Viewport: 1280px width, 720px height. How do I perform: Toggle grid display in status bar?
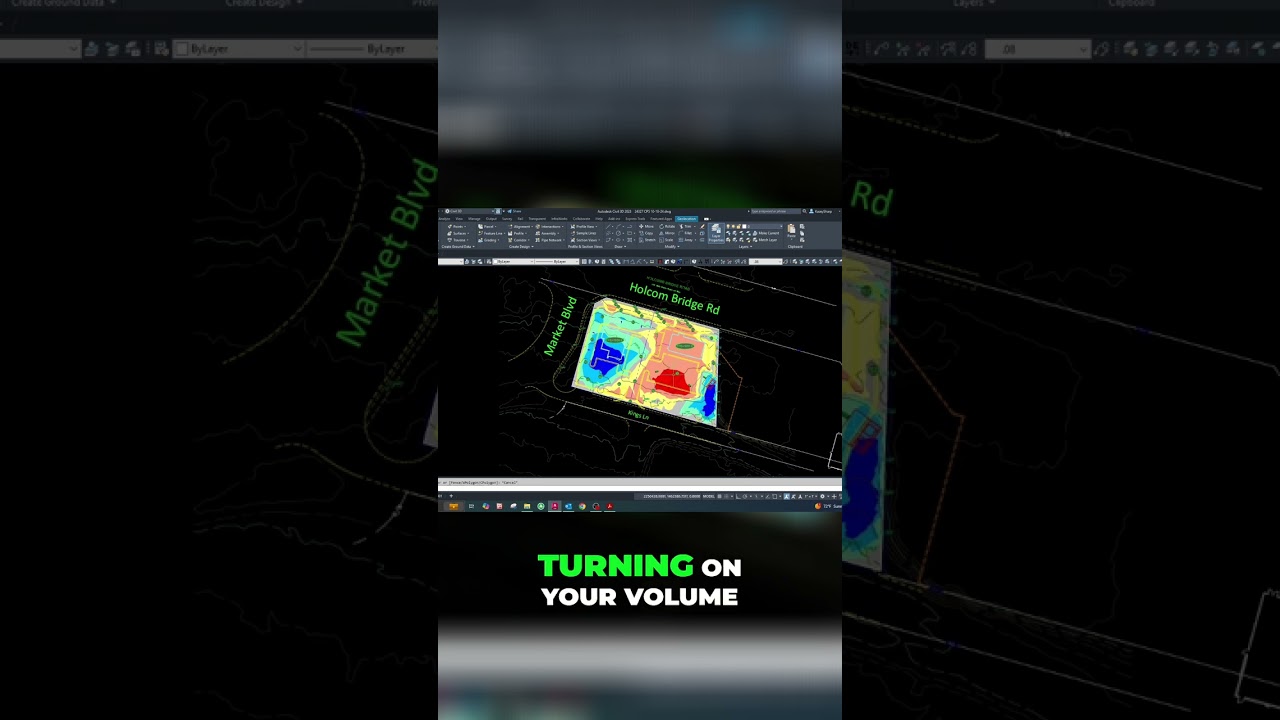click(720, 496)
